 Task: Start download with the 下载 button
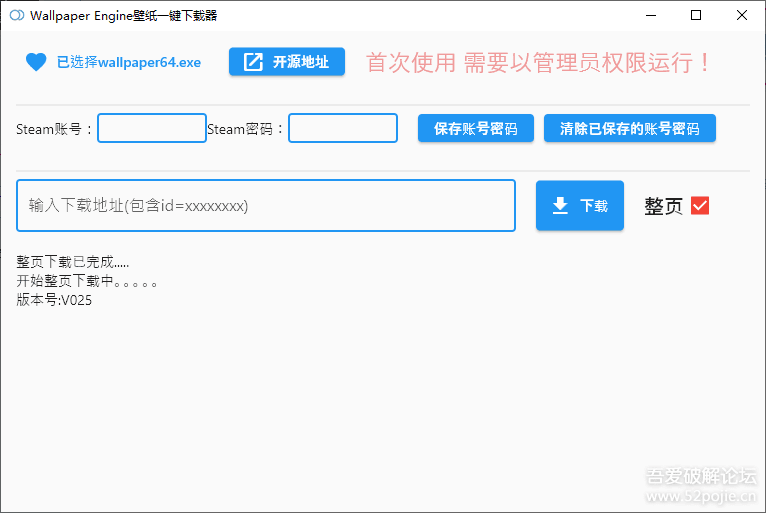580,205
